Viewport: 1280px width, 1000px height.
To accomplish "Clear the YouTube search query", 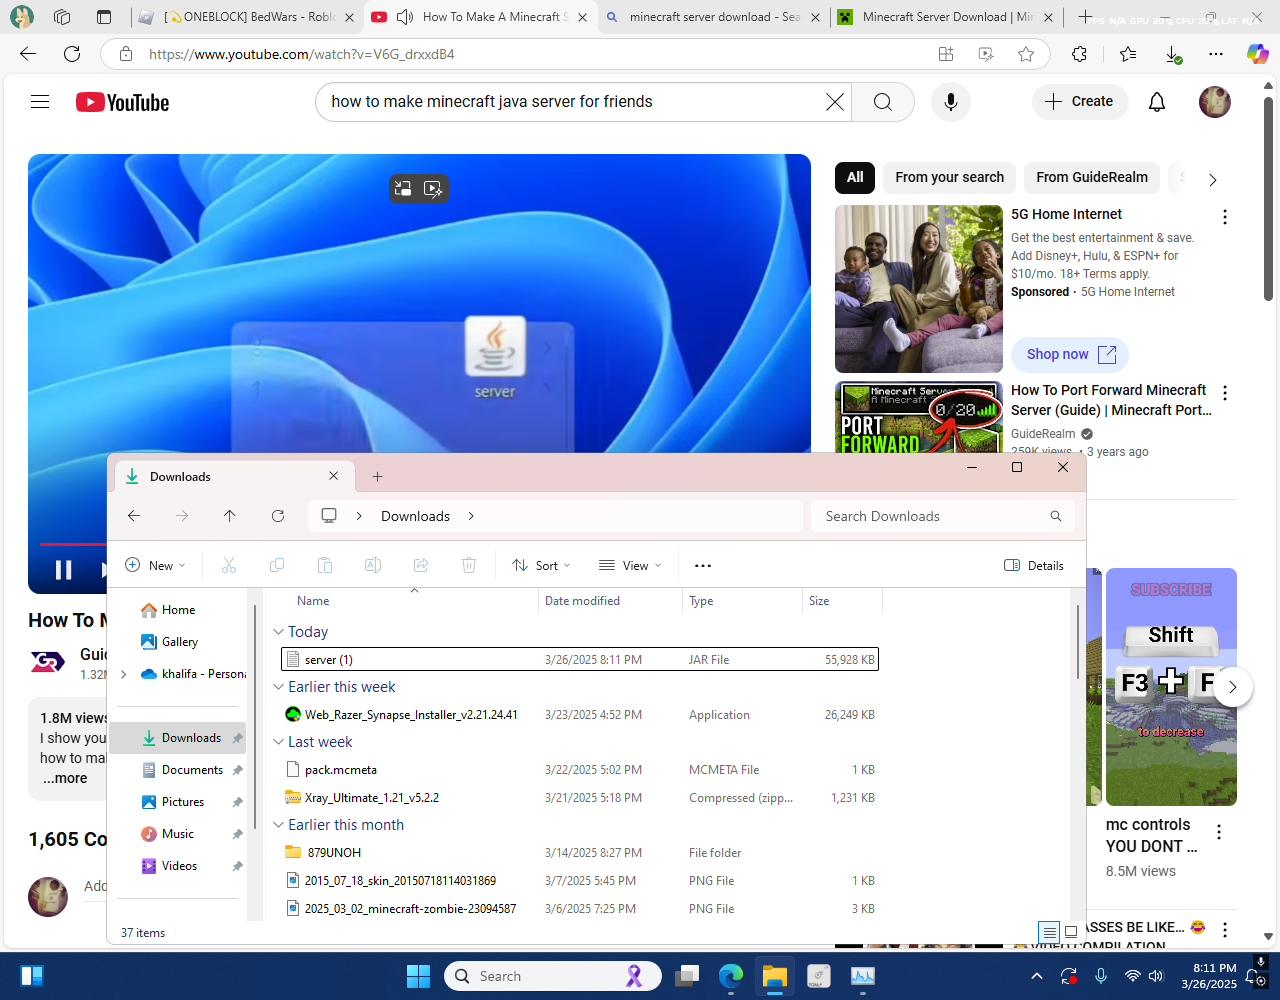I will click(835, 102).
